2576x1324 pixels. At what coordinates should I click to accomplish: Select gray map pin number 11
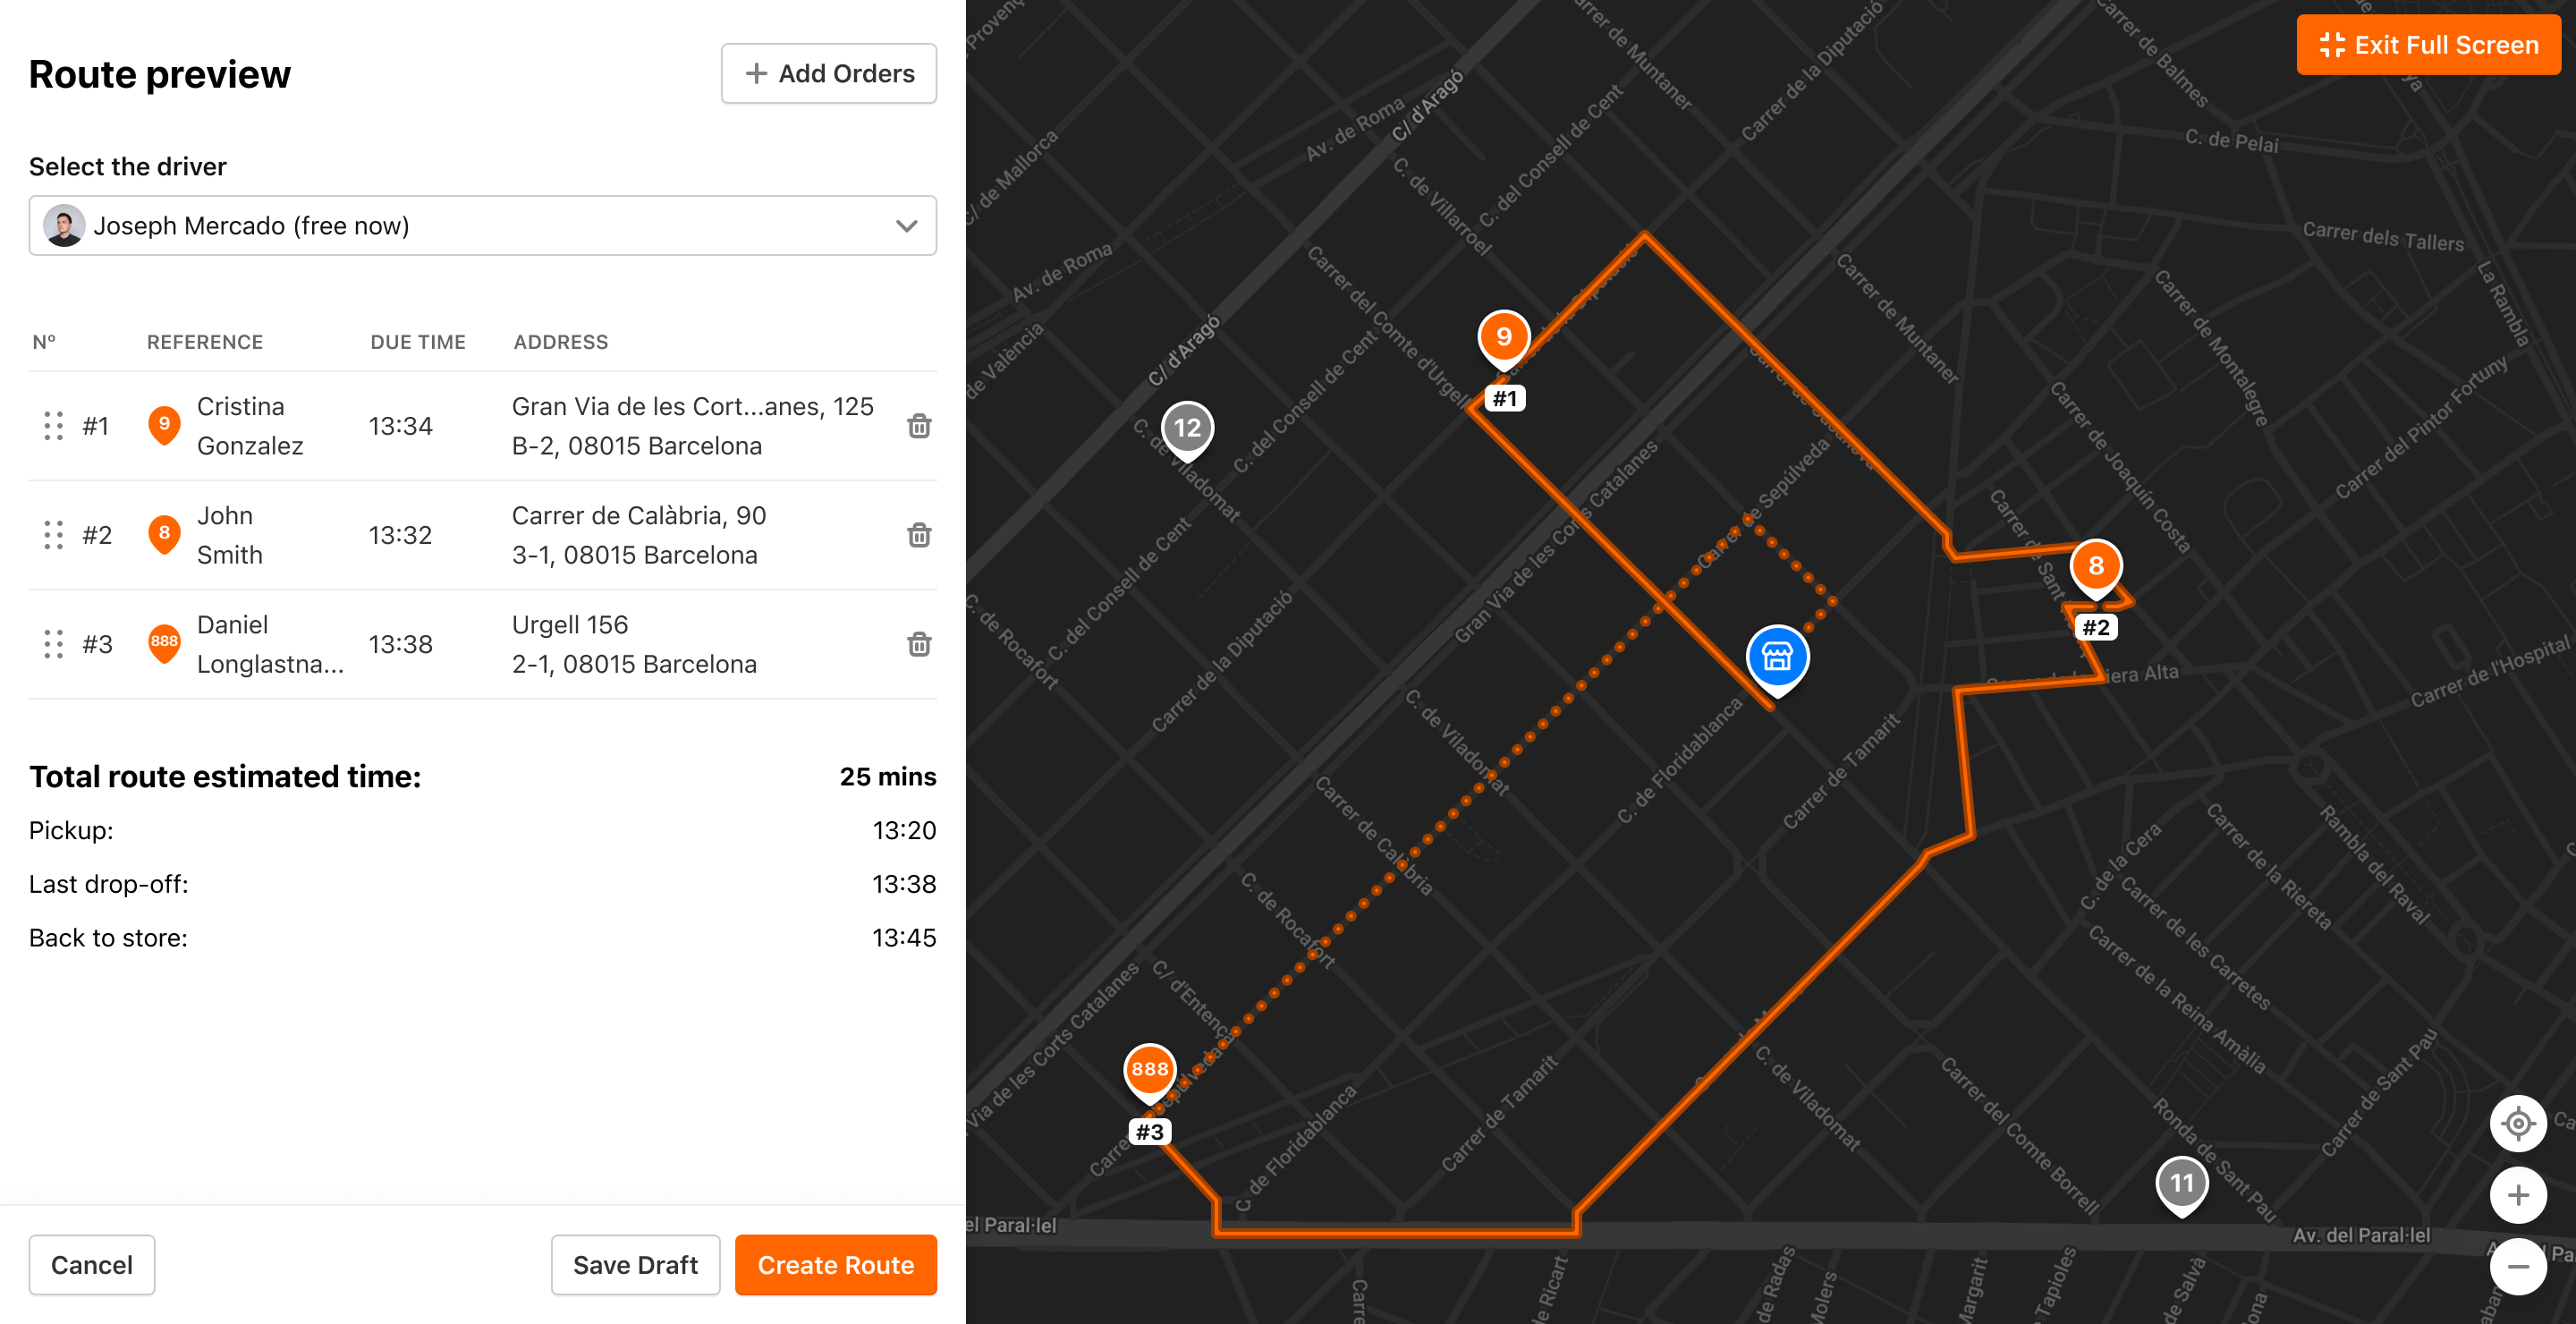(2181, 1184)
